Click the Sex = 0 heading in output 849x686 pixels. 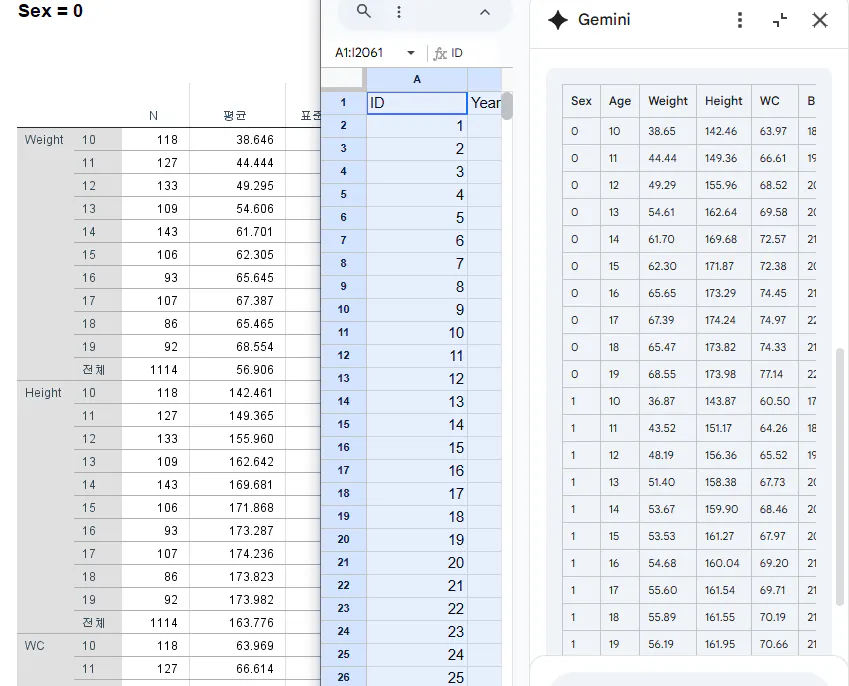click(x=50, y=11)
